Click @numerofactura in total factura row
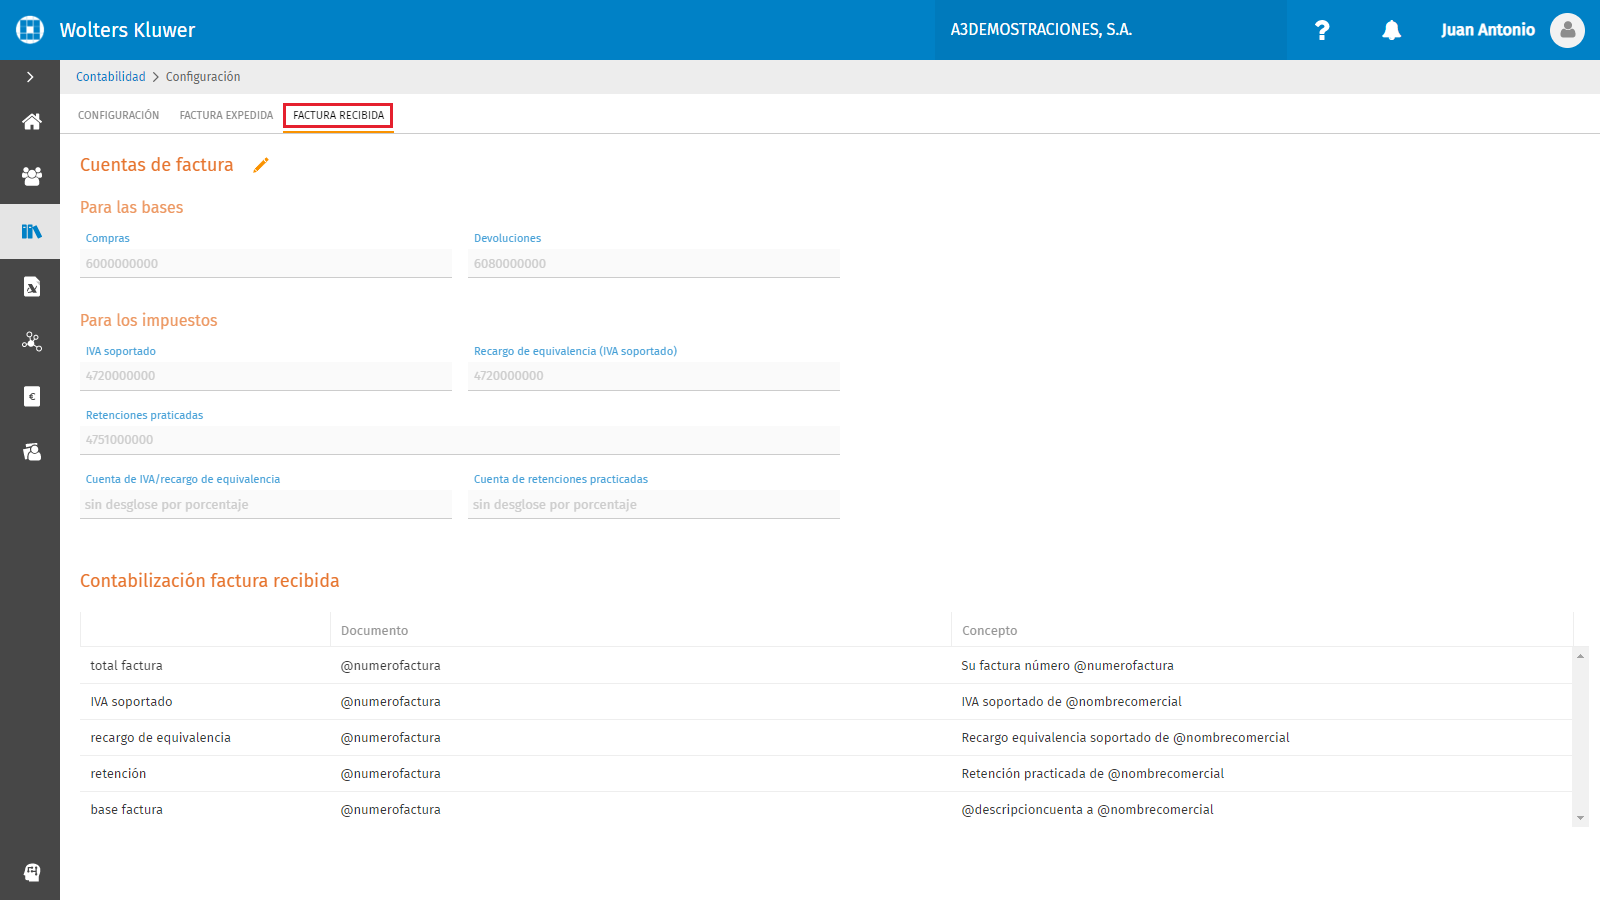Viewport: 1600px width, 900px height. click(390, 666)
